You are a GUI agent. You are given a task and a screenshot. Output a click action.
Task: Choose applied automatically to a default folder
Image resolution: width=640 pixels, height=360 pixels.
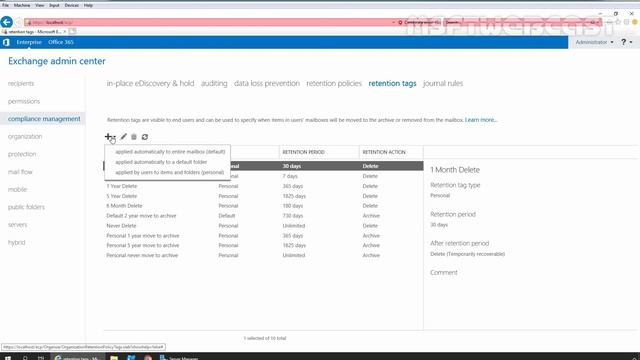(161, 162)
